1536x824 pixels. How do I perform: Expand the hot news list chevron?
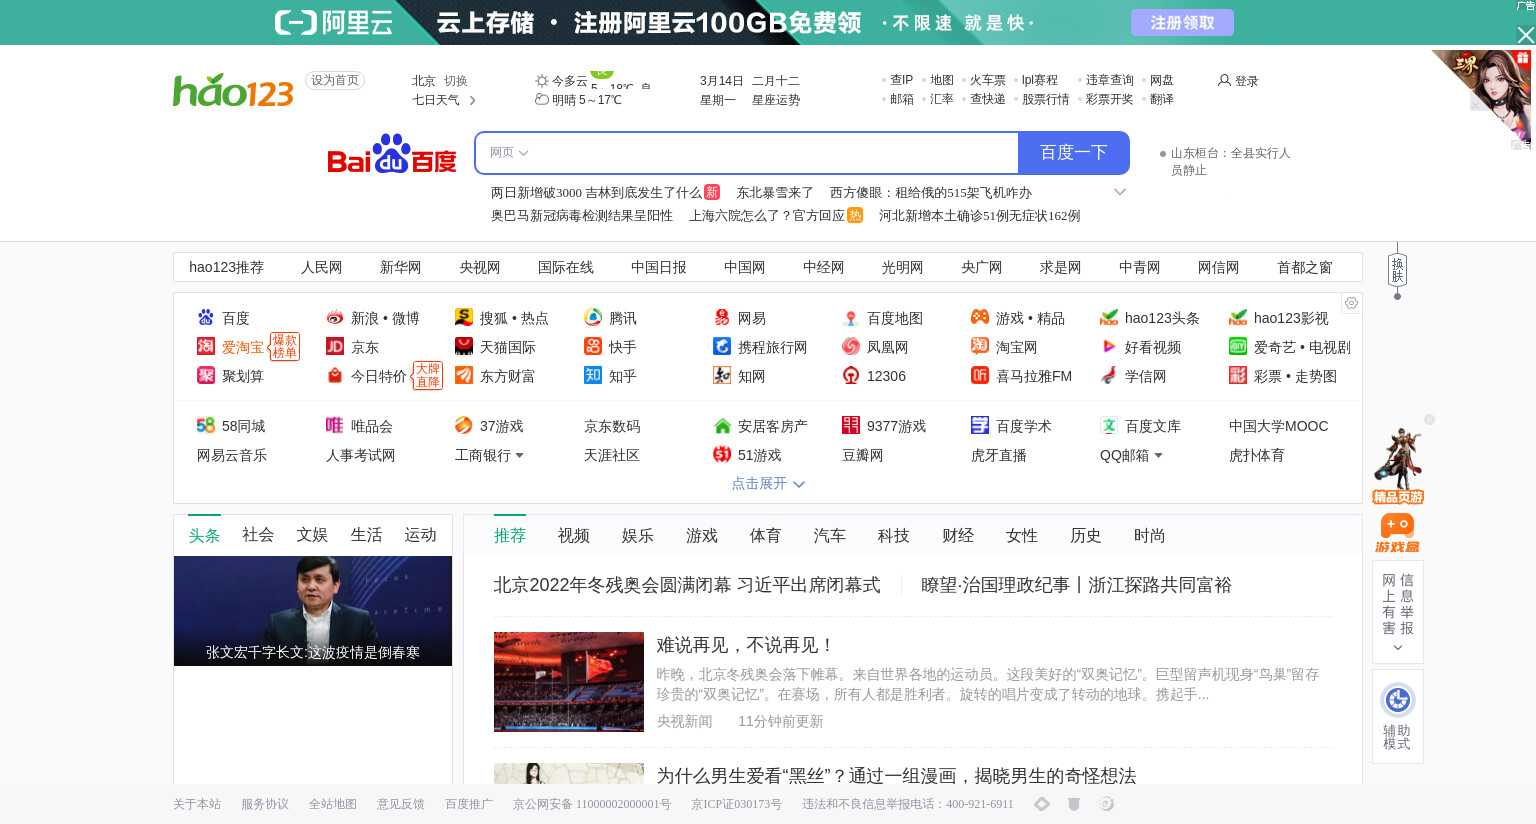tap(1120, 192)
